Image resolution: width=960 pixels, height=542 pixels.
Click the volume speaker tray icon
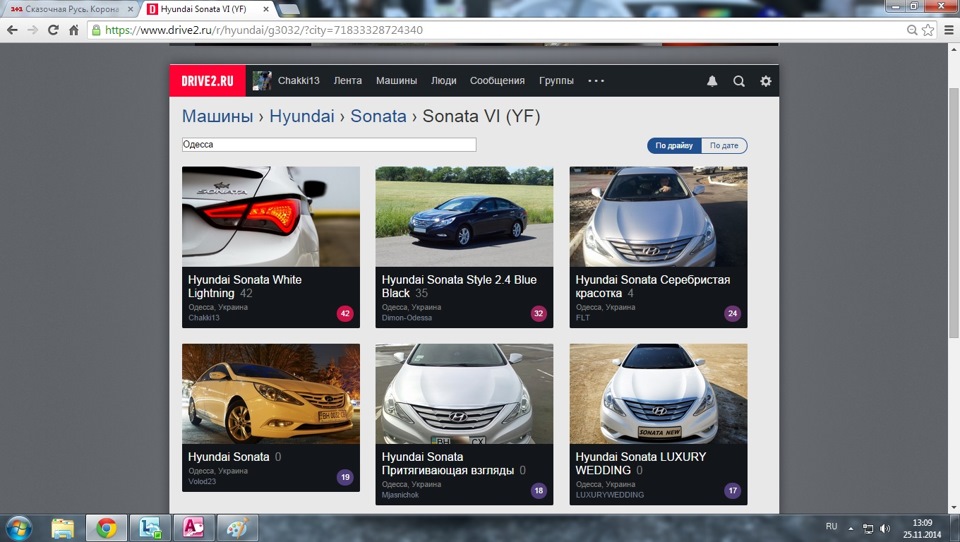pos(885,528)
